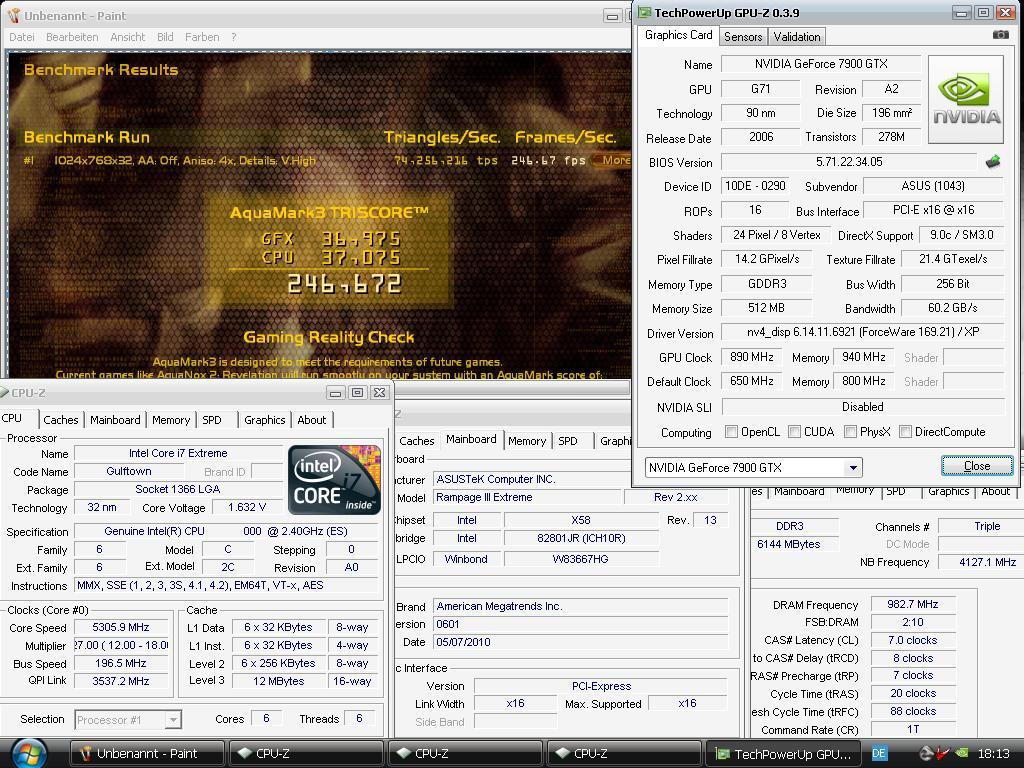Click the GPU name field NVIDIA GeForce 7900 GTX
This screenshot has height=768, width=1024.
tap(821, 64)
